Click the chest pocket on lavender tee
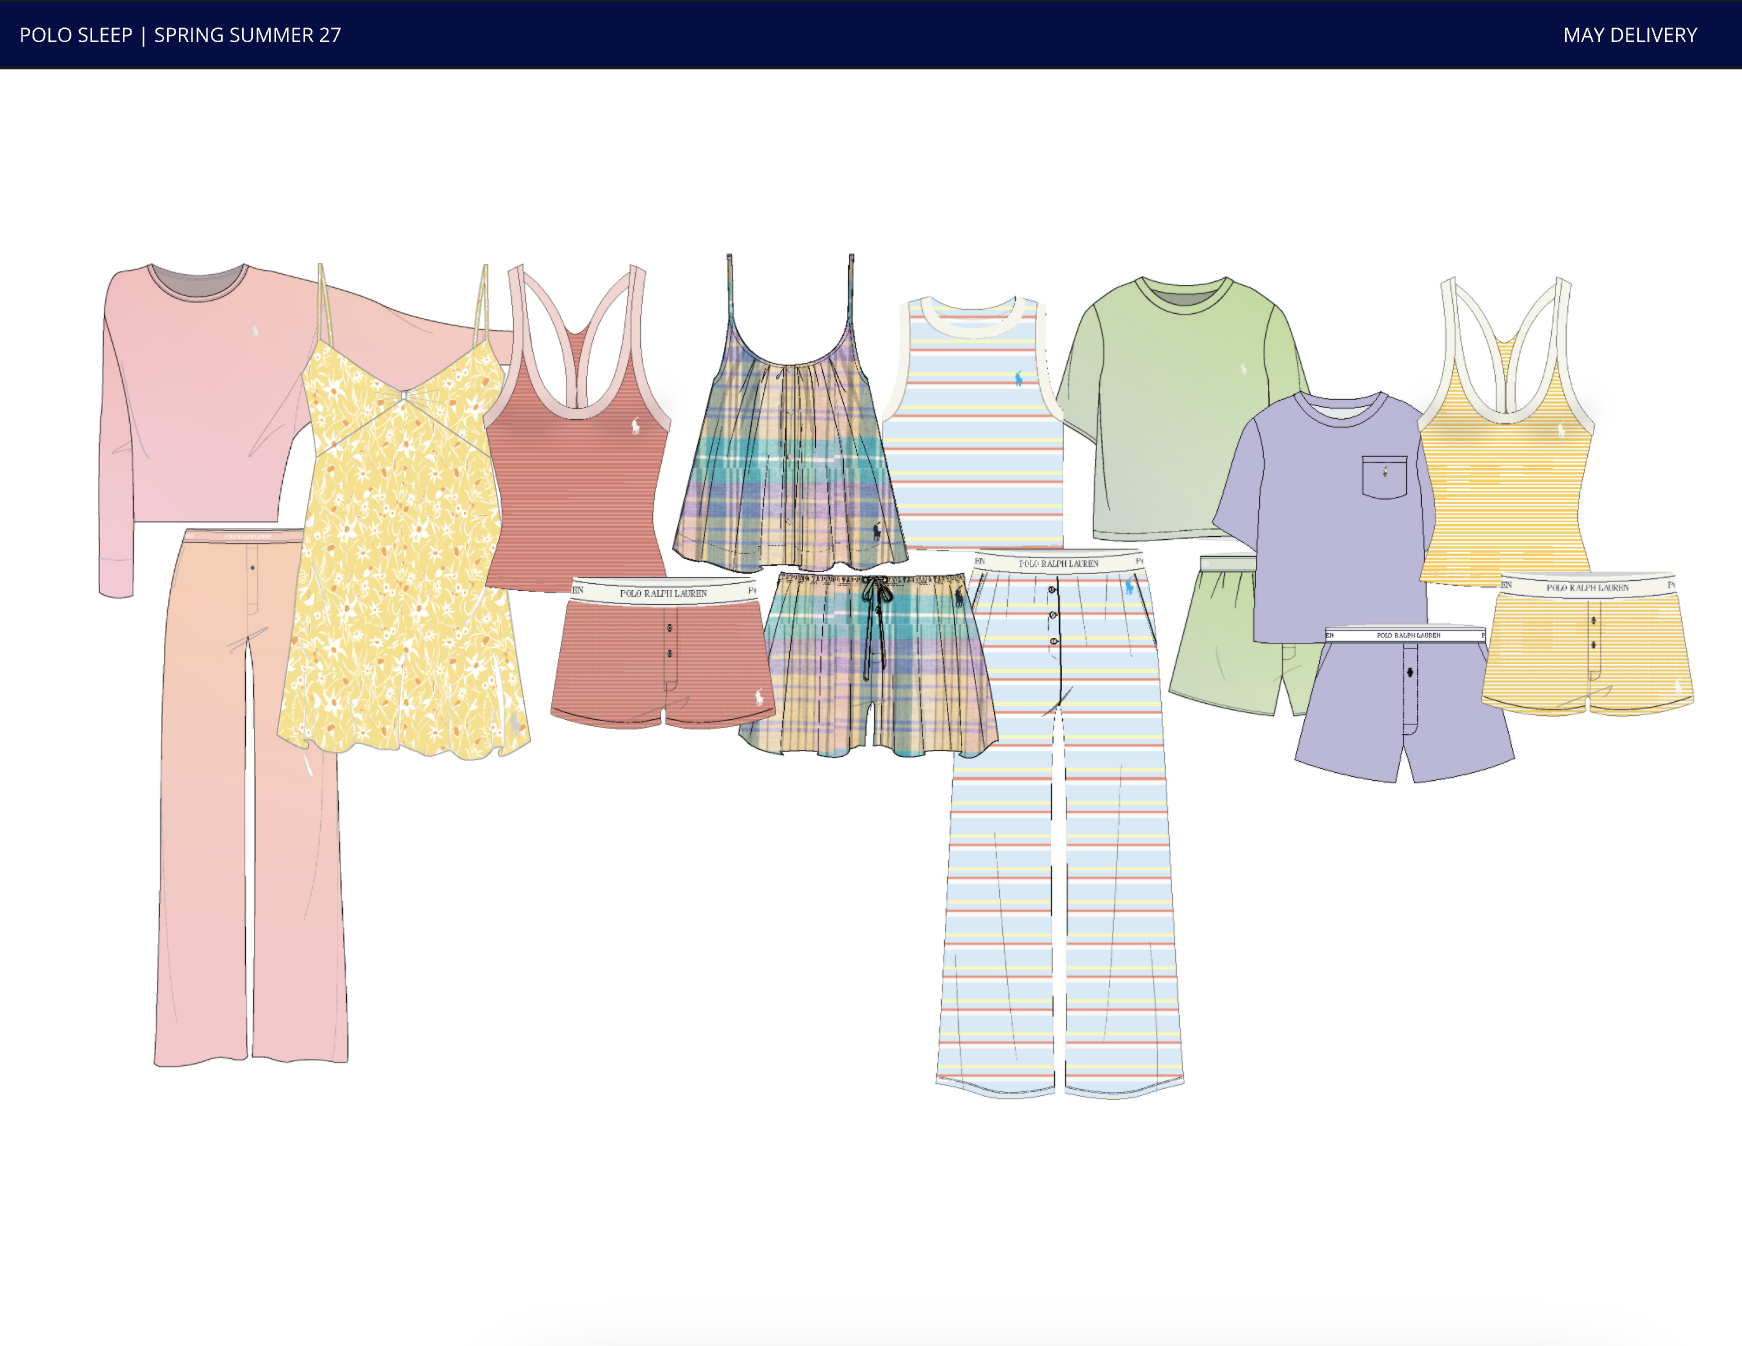 (1385, 477)
